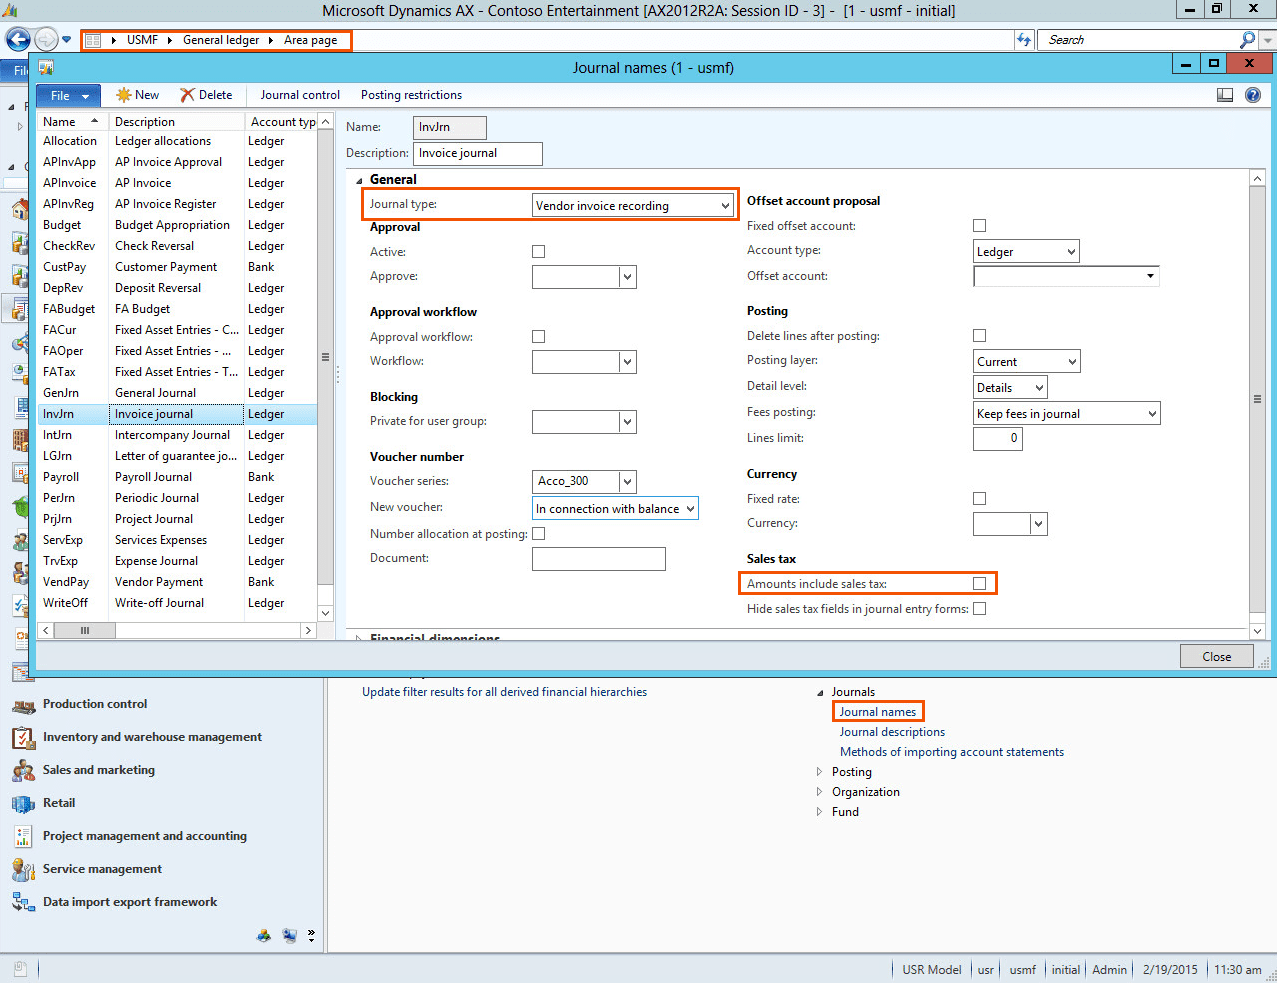Image resolution: width=1277 pixels, height=983 pixels.
Task: Check the Approval Active checkbox
Action: pos(539,252)
